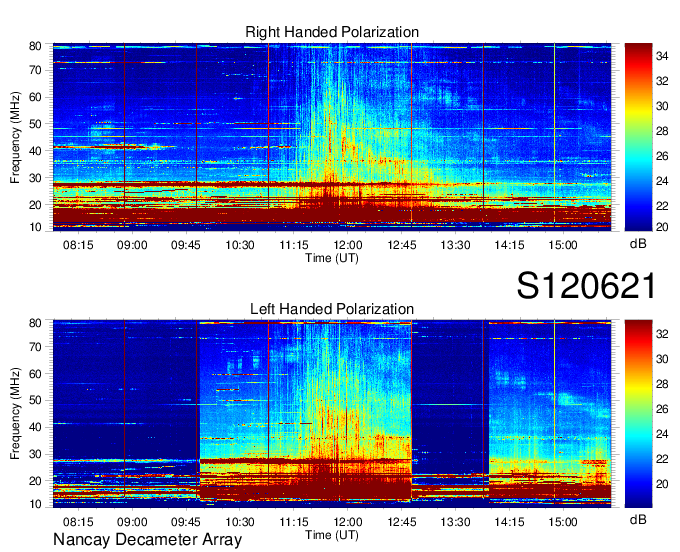The height and width of the screenshot is (552, 680).
Task: Click 10 MHz tick on Left Handed frequency axis
Action: [x=35, y=504]
